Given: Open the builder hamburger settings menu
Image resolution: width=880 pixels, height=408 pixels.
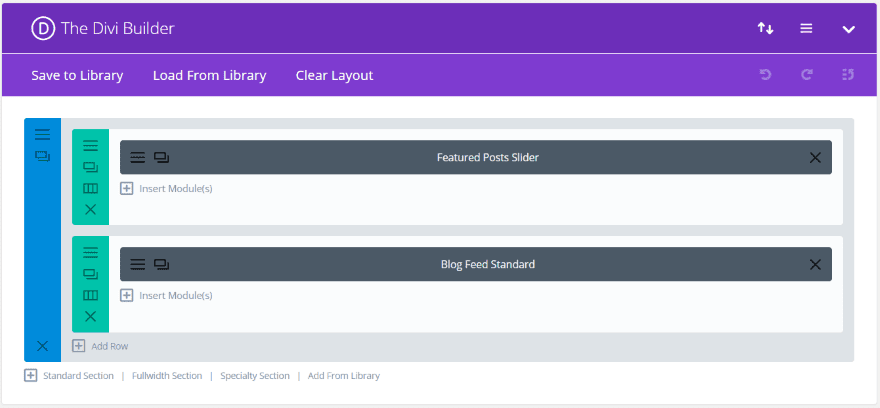Looking at the screenshot, I should pyautogui.click(x=806, y=28).
